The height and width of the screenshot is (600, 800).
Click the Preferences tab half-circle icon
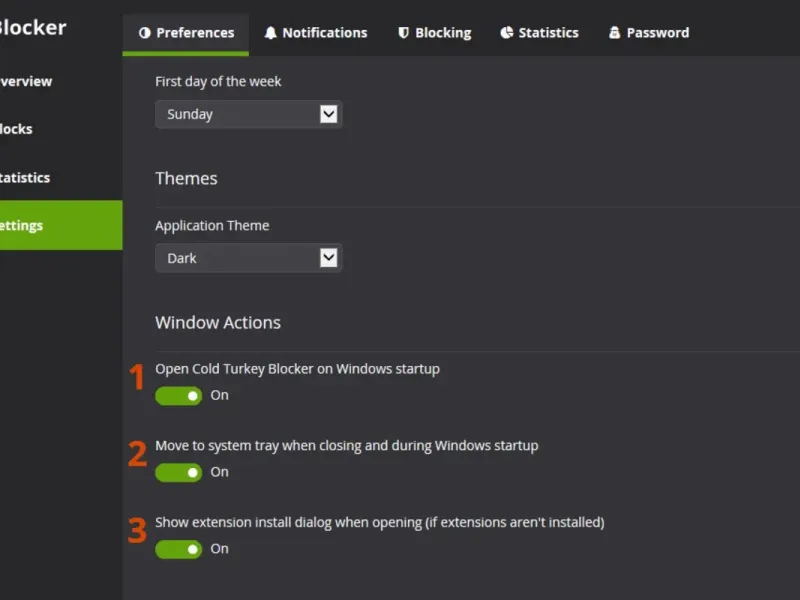(144, 33)
